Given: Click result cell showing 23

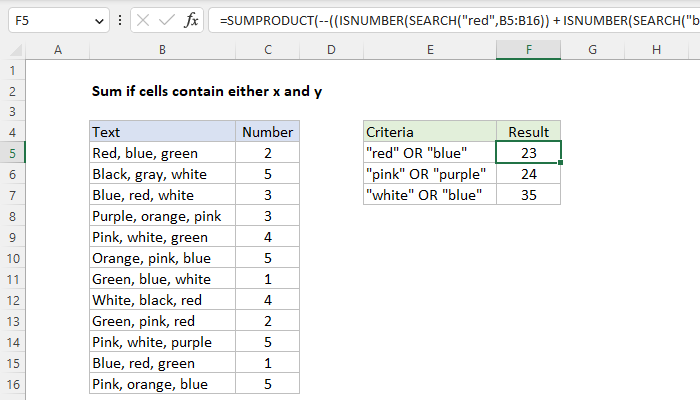Looking at the screenshot, I should [x=529, y=153].
